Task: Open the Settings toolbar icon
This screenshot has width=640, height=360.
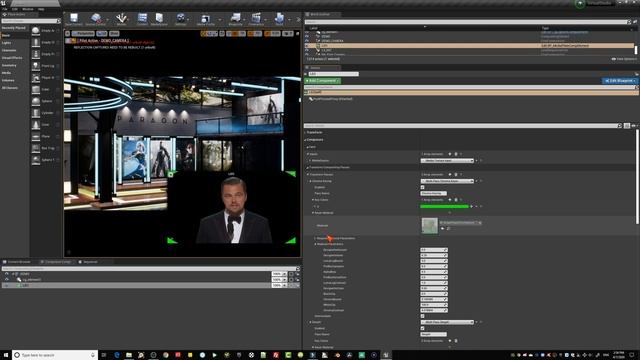Action: (180, 18)
